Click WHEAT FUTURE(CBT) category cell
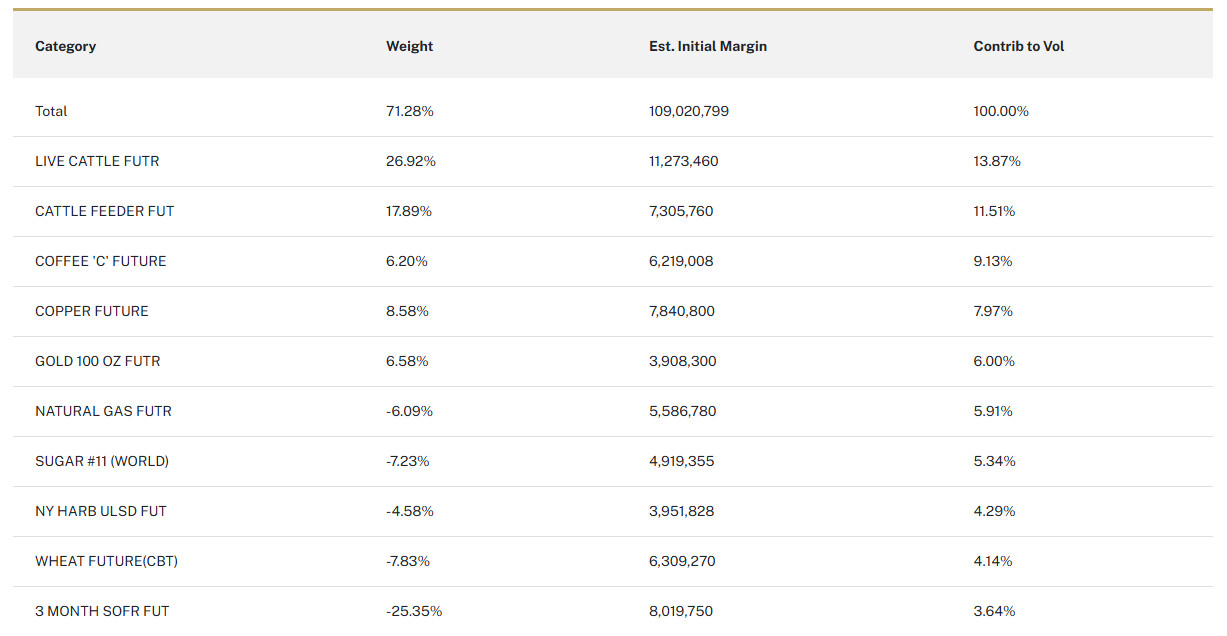The width and height of the screenshot is (1227, 636). click(x=106, y=561)
